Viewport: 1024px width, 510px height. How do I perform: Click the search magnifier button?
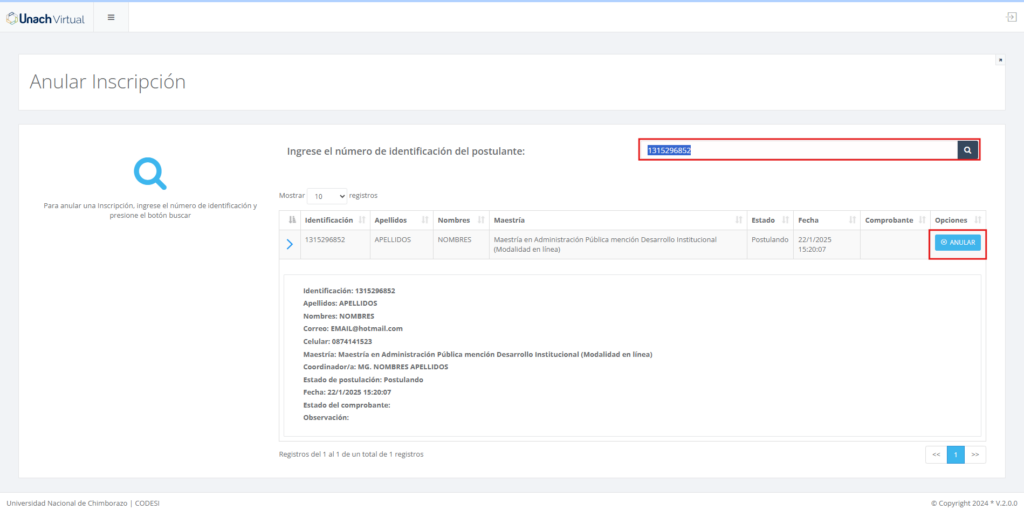point(967,150)
